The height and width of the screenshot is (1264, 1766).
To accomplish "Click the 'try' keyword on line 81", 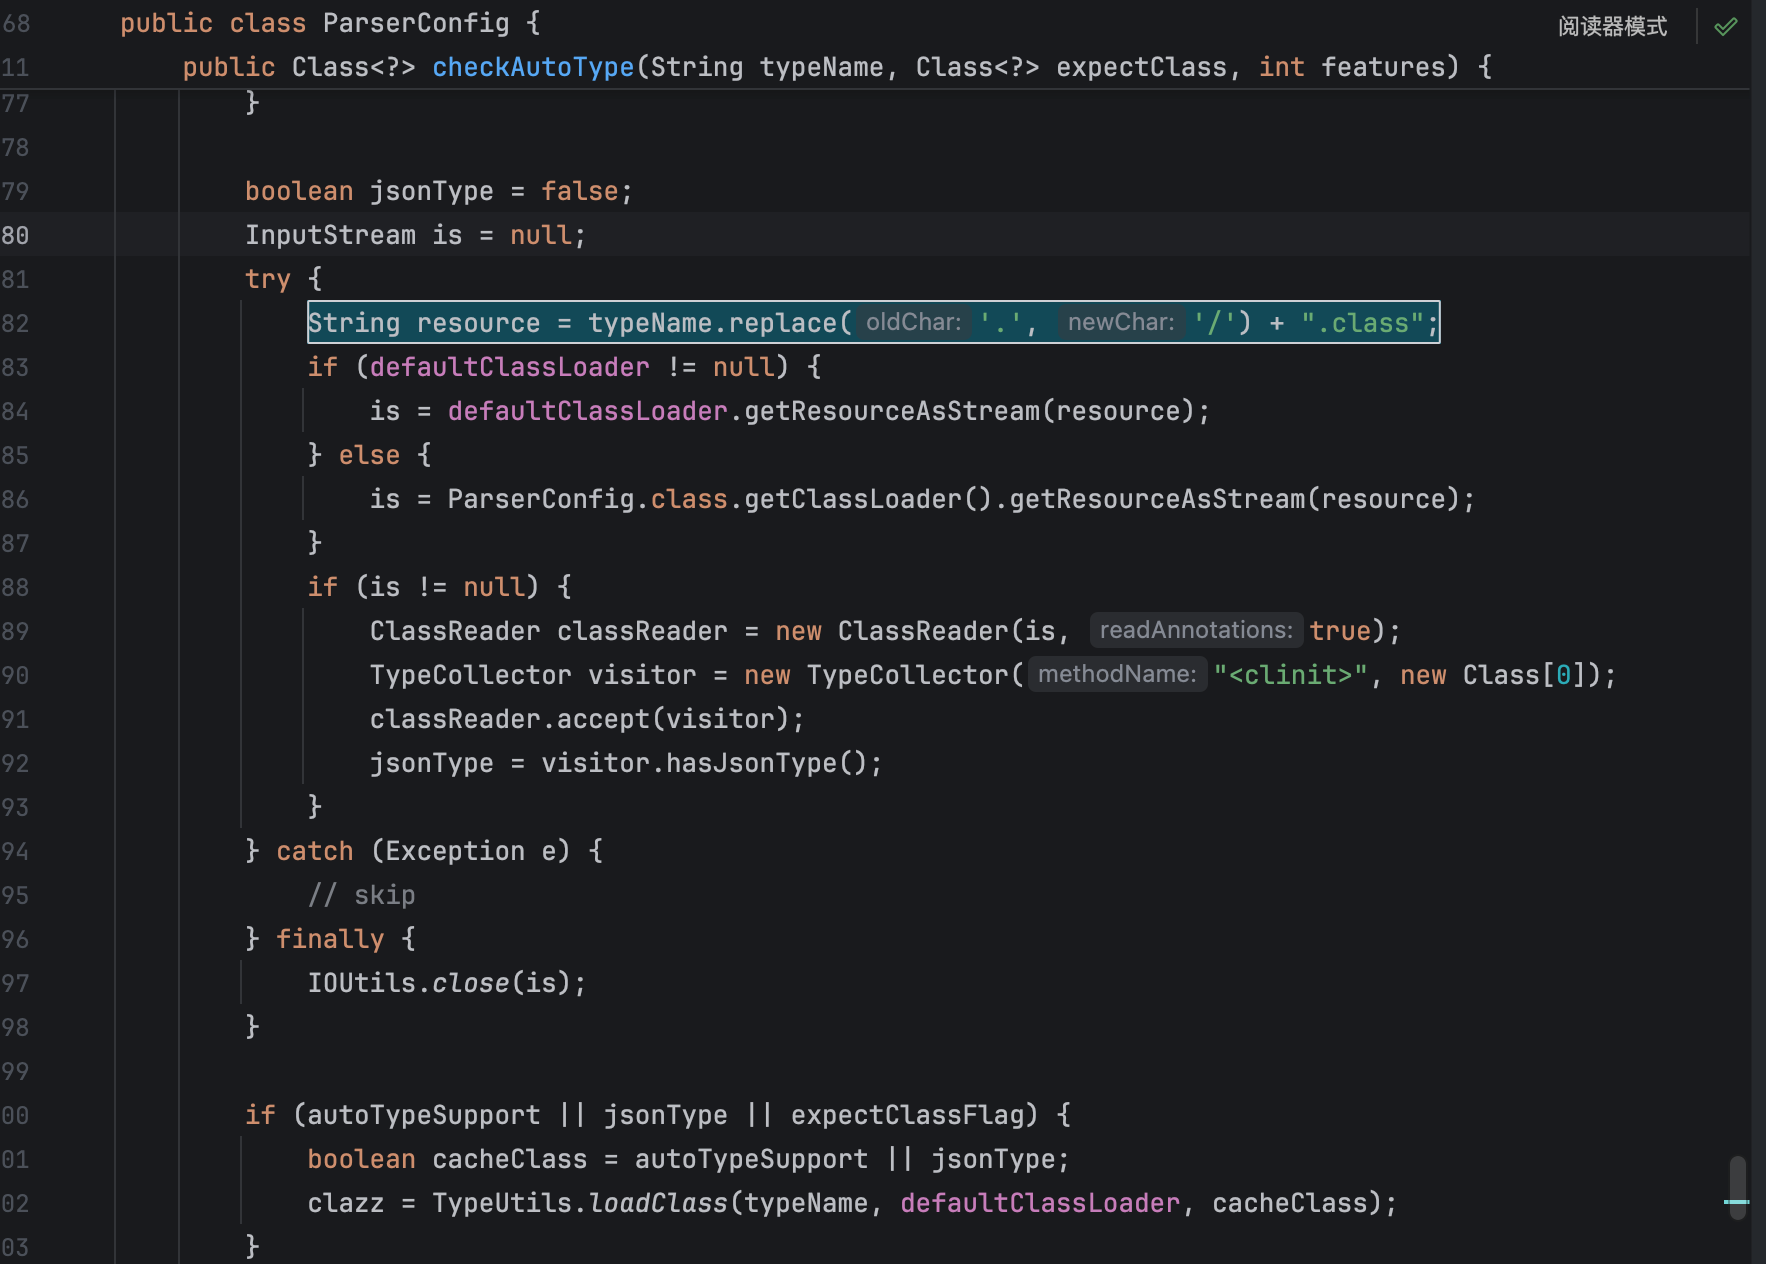I will pos(268,279).
